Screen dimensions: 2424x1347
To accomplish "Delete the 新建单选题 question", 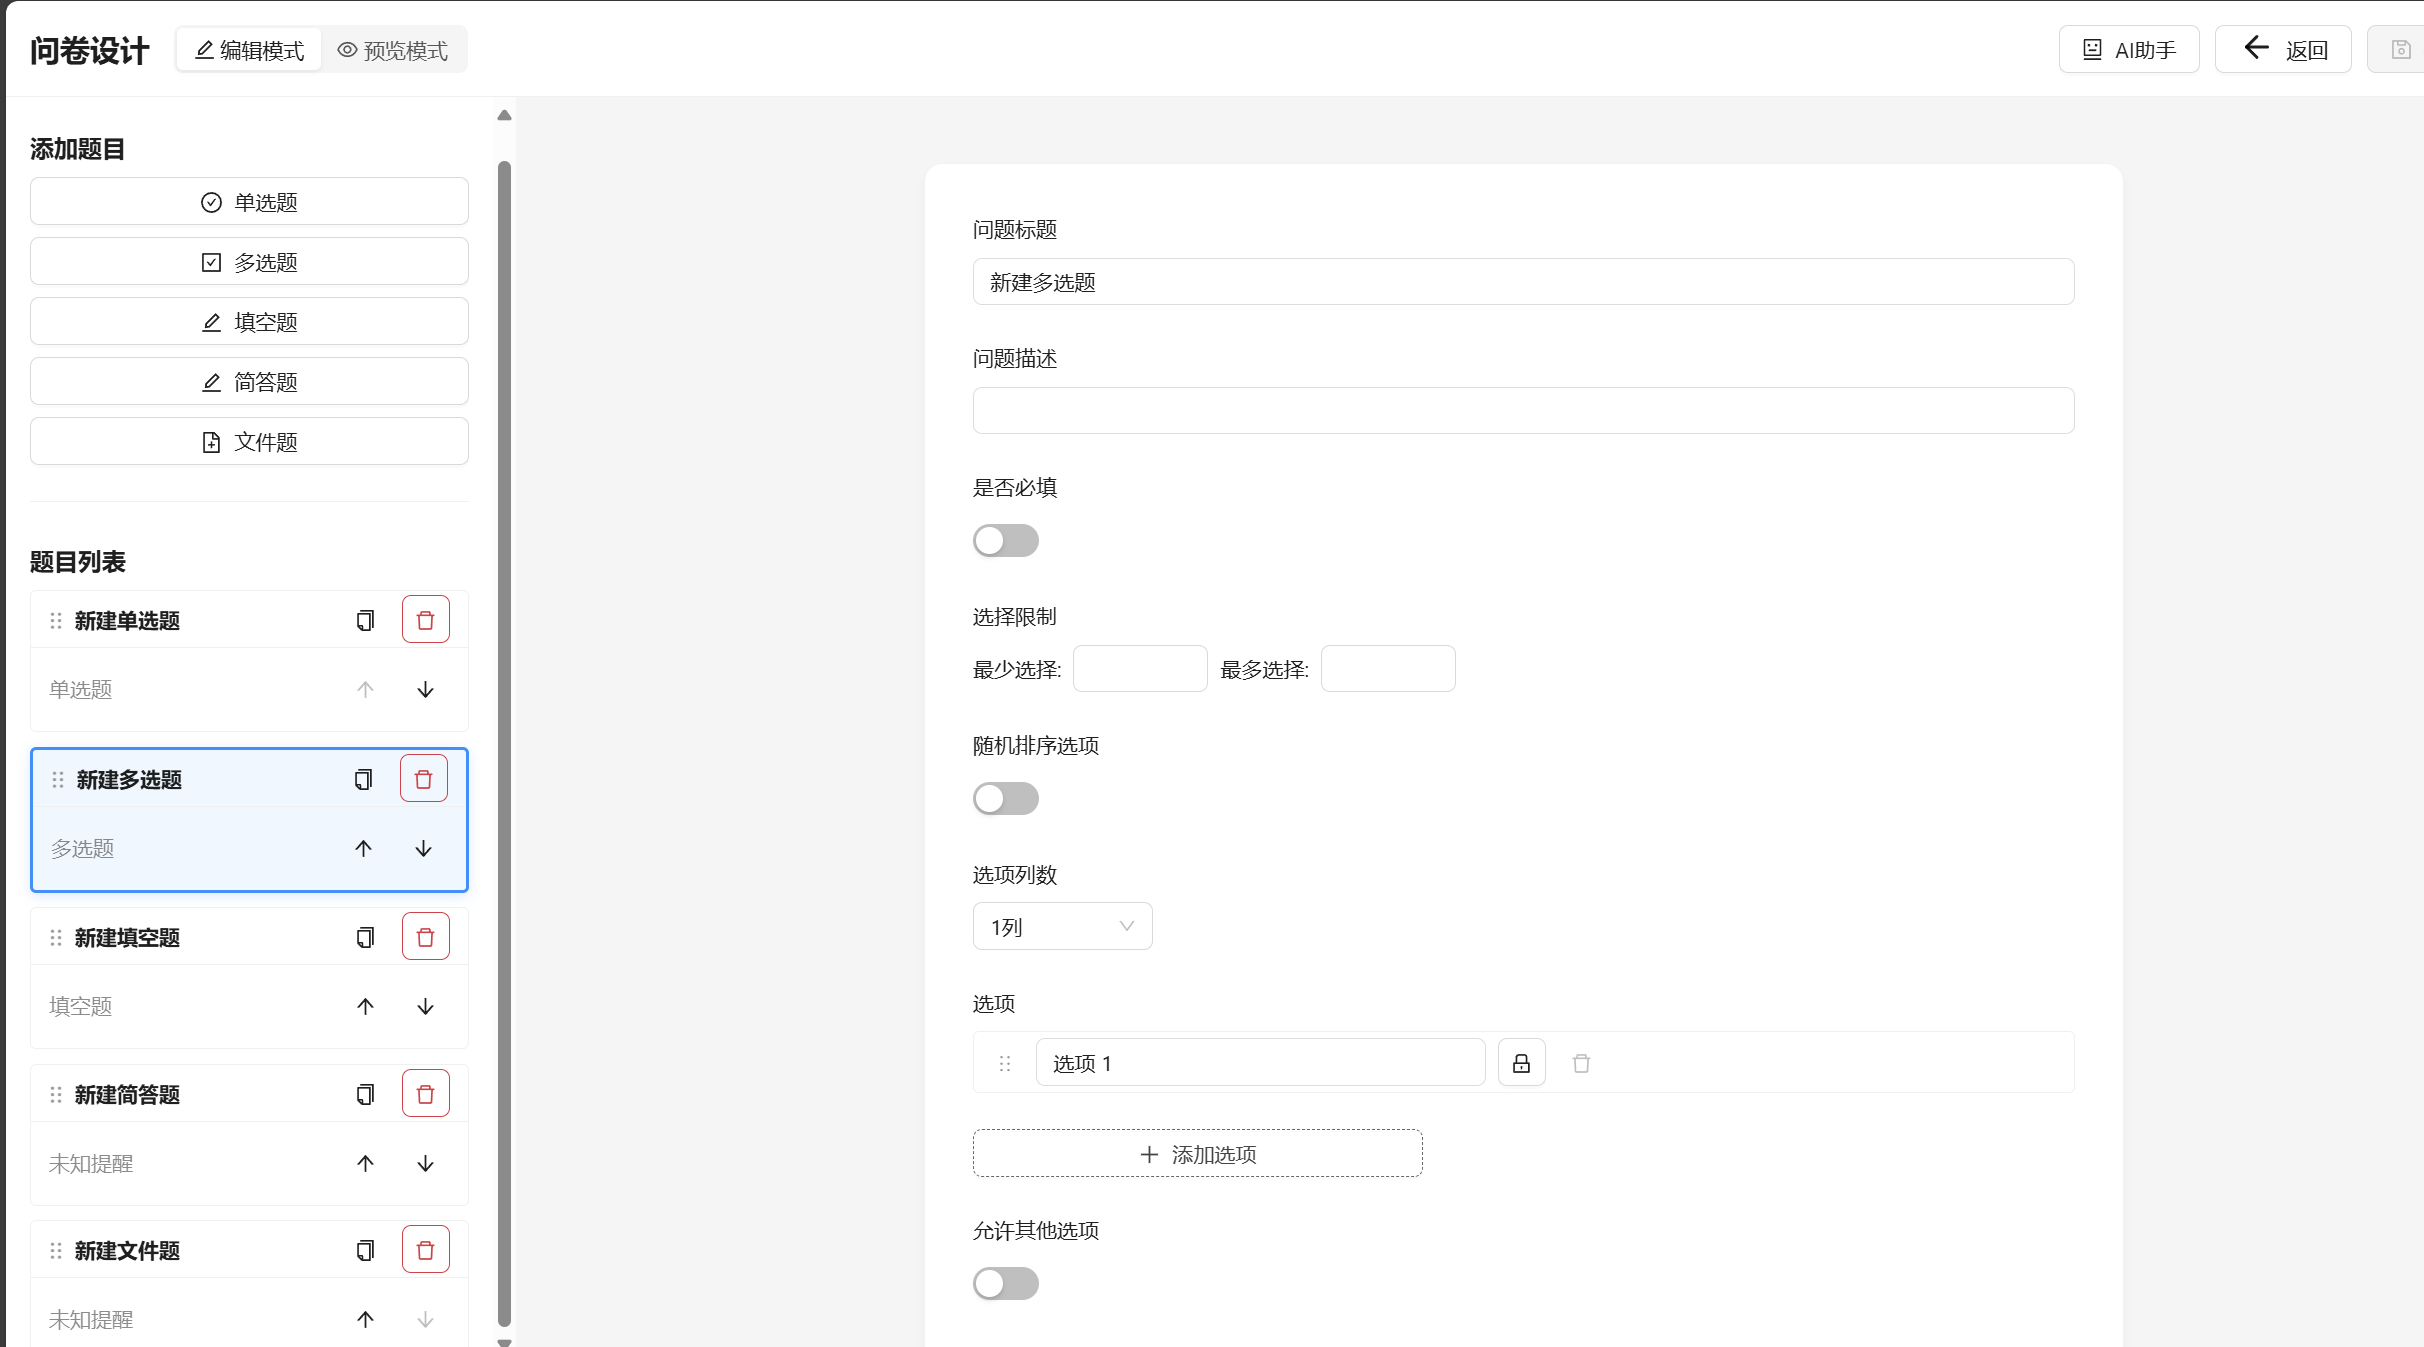I will pos(425,620).
